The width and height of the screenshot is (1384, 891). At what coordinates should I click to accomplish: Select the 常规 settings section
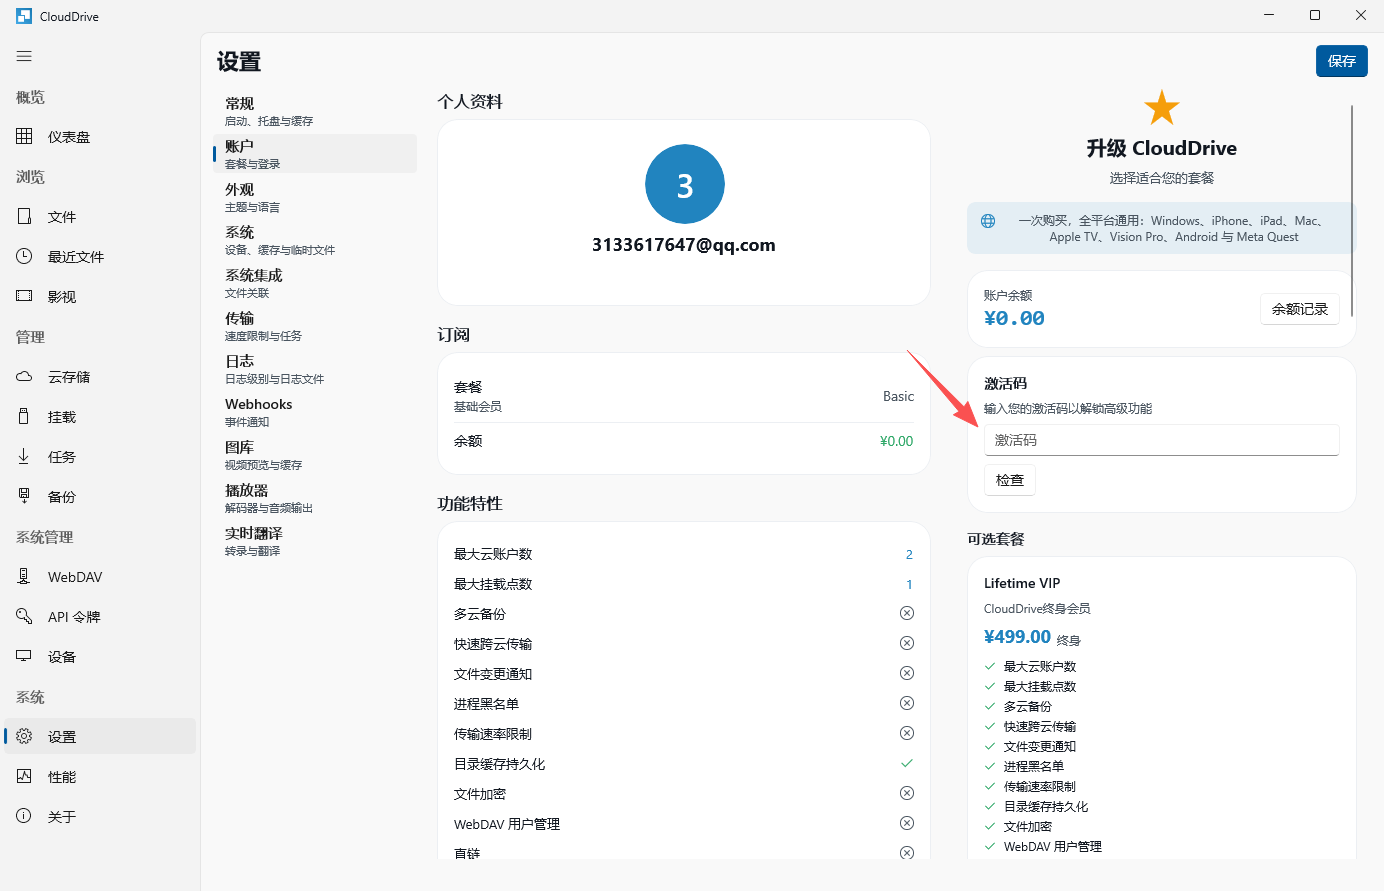pos(315,111)
